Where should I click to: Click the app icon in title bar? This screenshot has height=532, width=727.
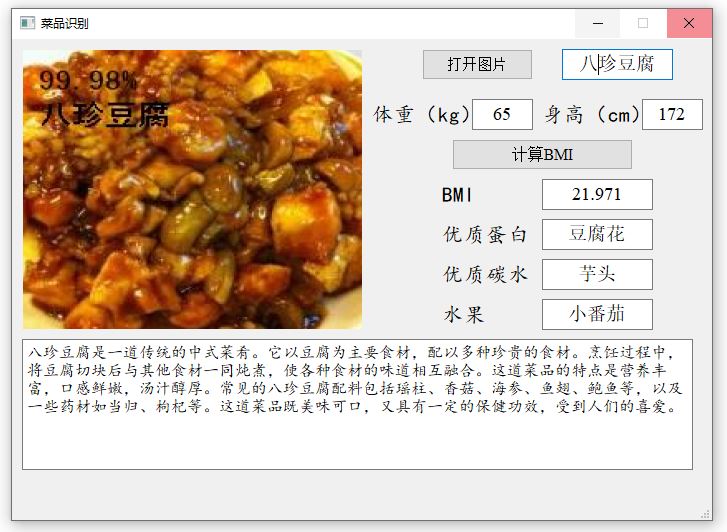pyautogui.click(x=27, y=23)
